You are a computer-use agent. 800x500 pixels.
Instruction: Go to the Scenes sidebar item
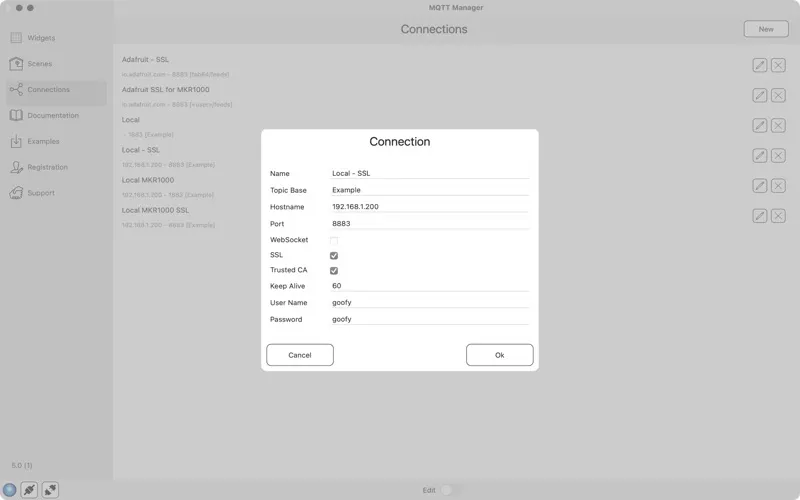pos(38,64)
